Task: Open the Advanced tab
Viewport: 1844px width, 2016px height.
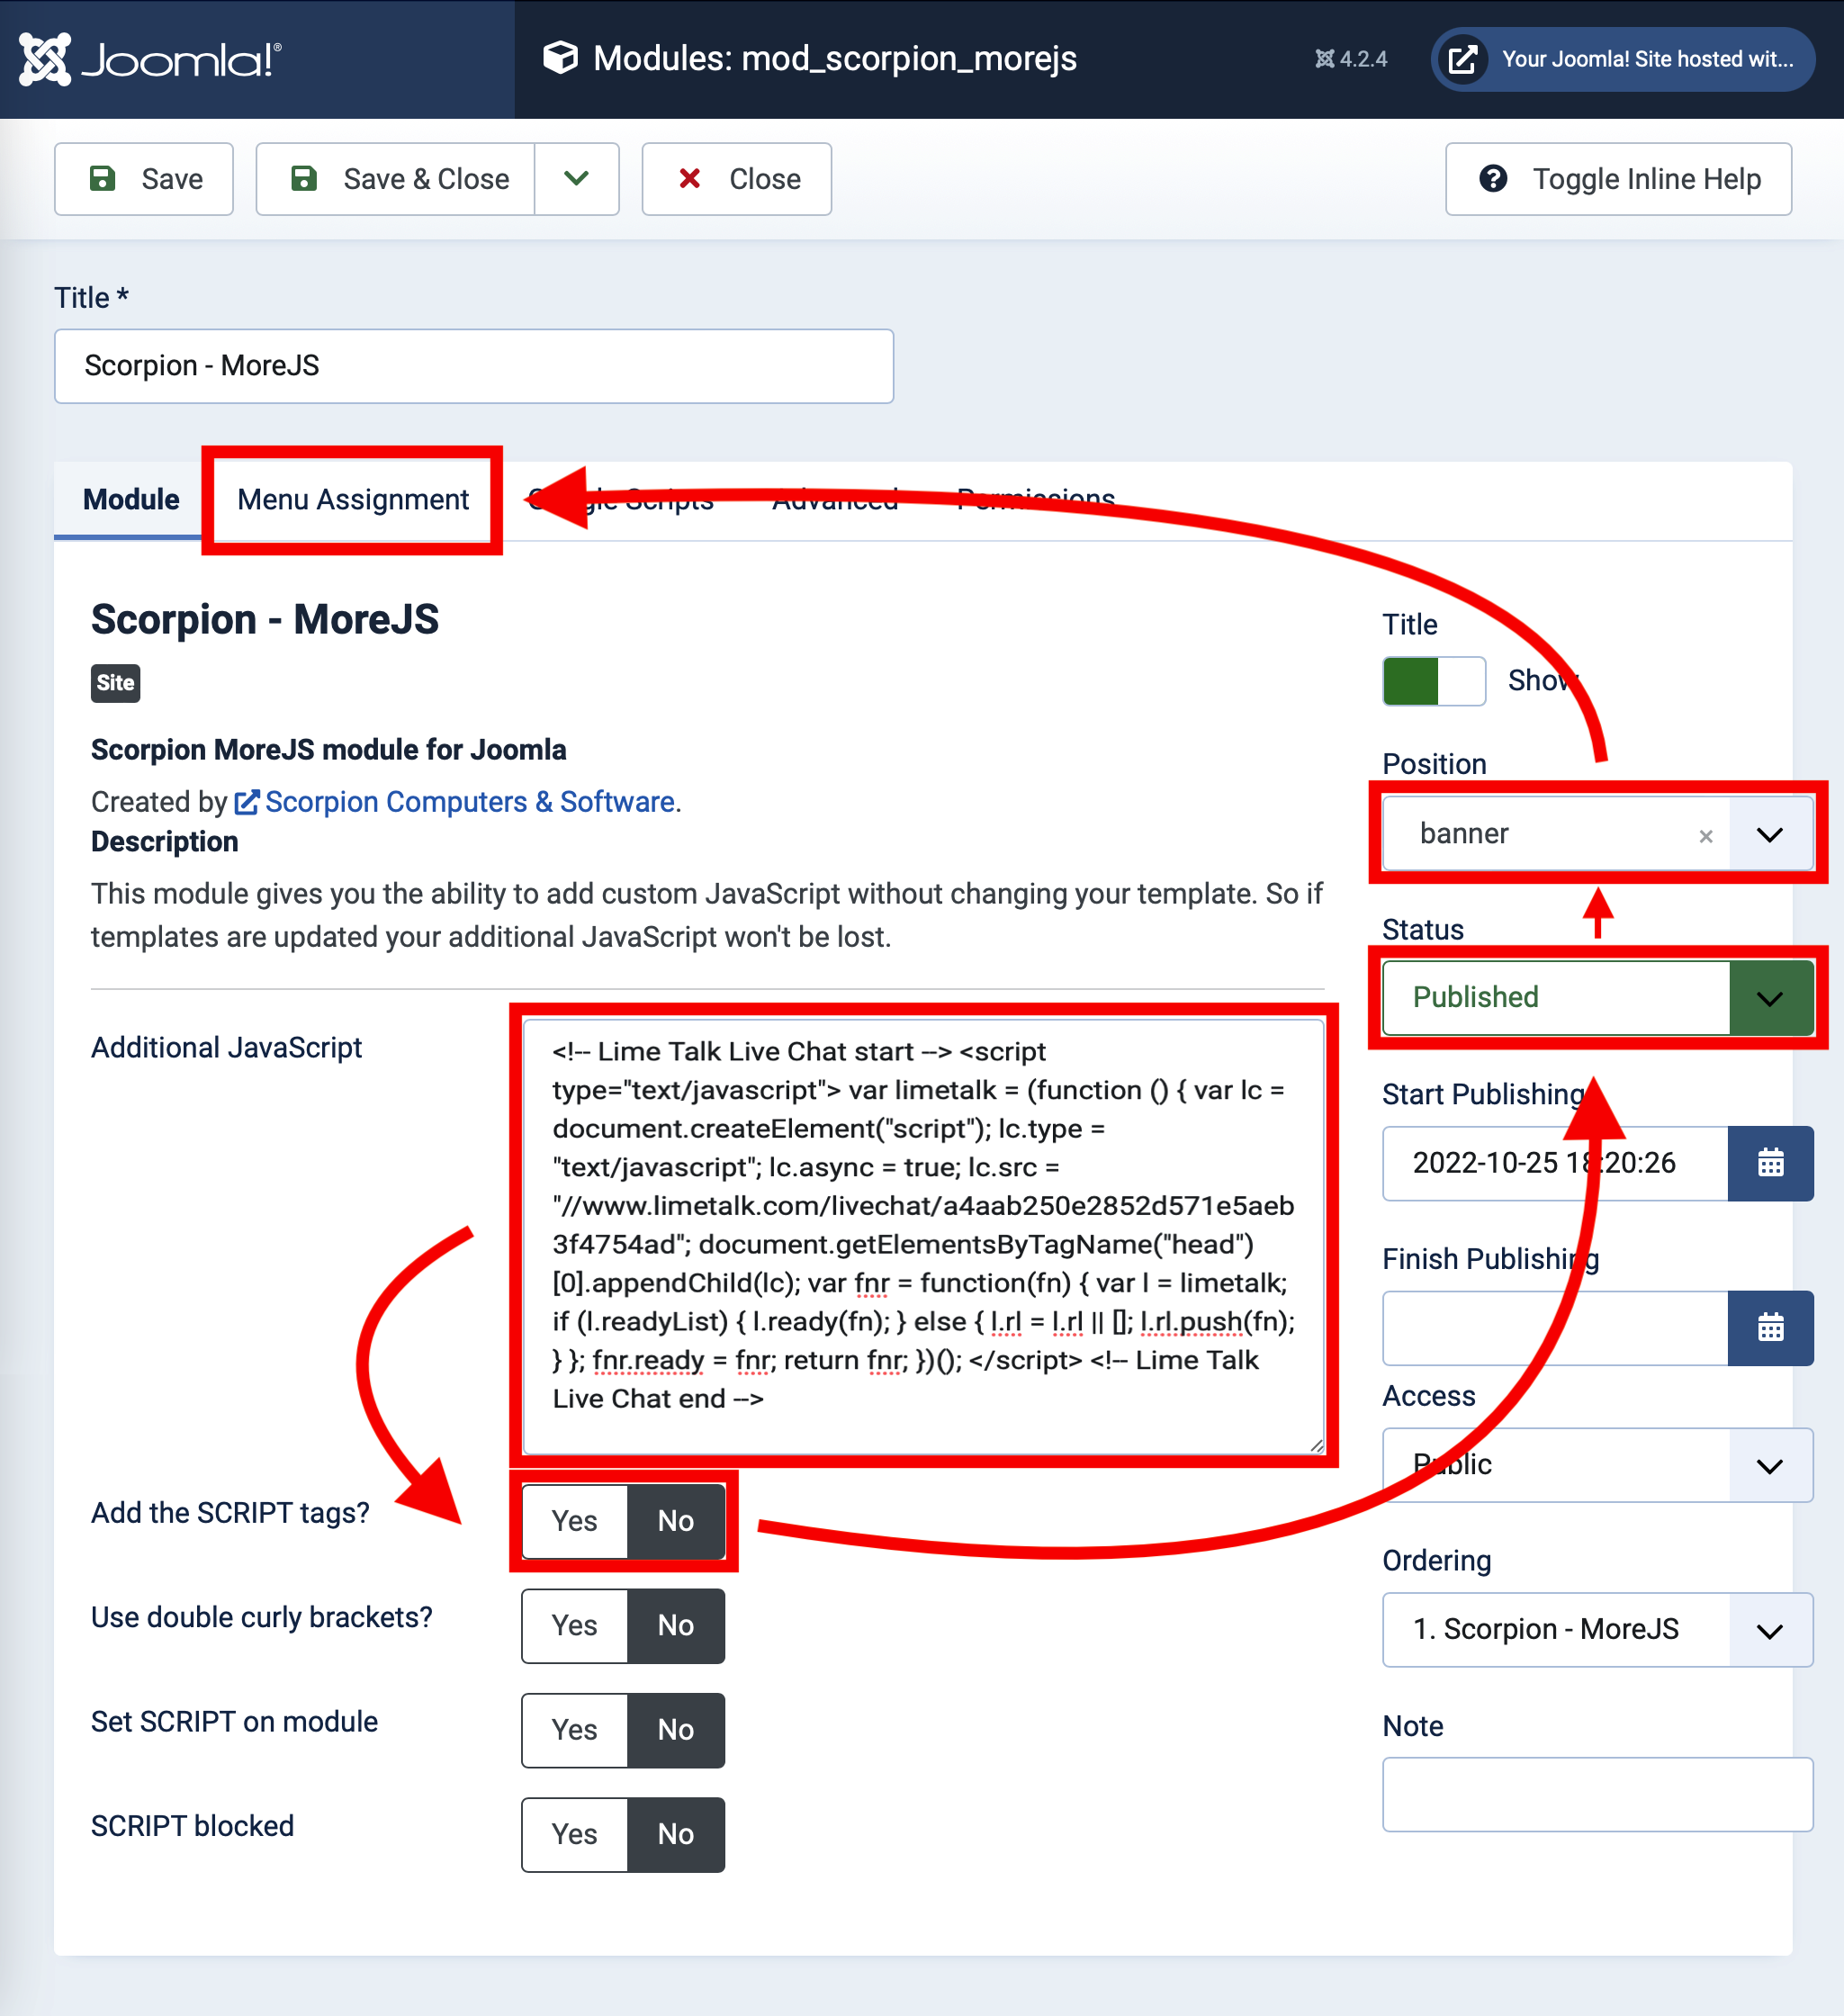Action: [835, 499]
